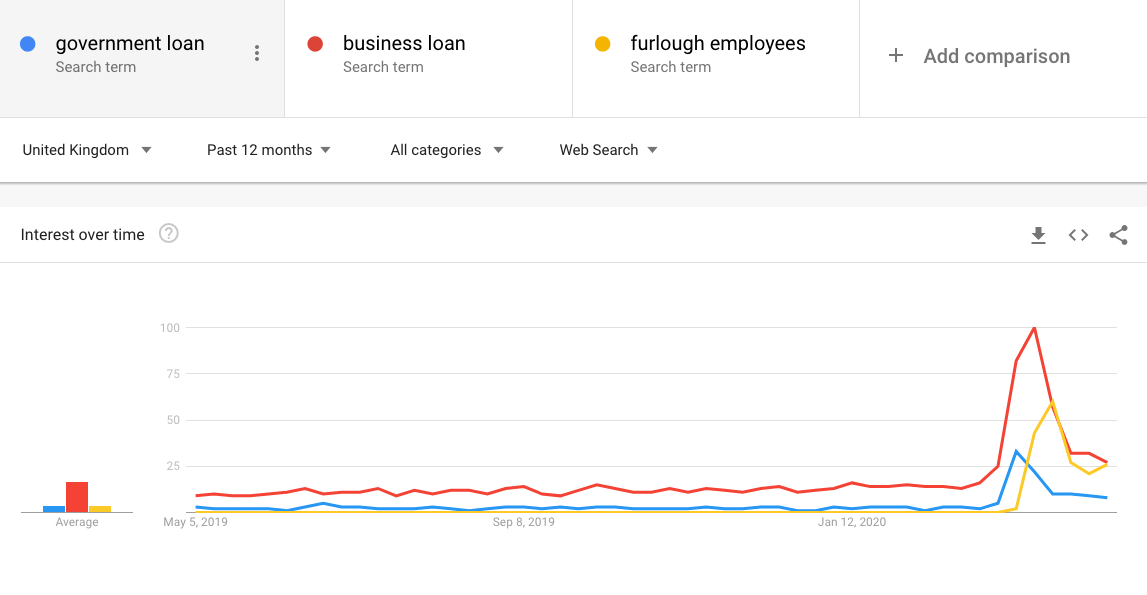The height and width of the screenshot is (595, 1147).
Task: Select the business loan search term
Action: pos(404,44)
